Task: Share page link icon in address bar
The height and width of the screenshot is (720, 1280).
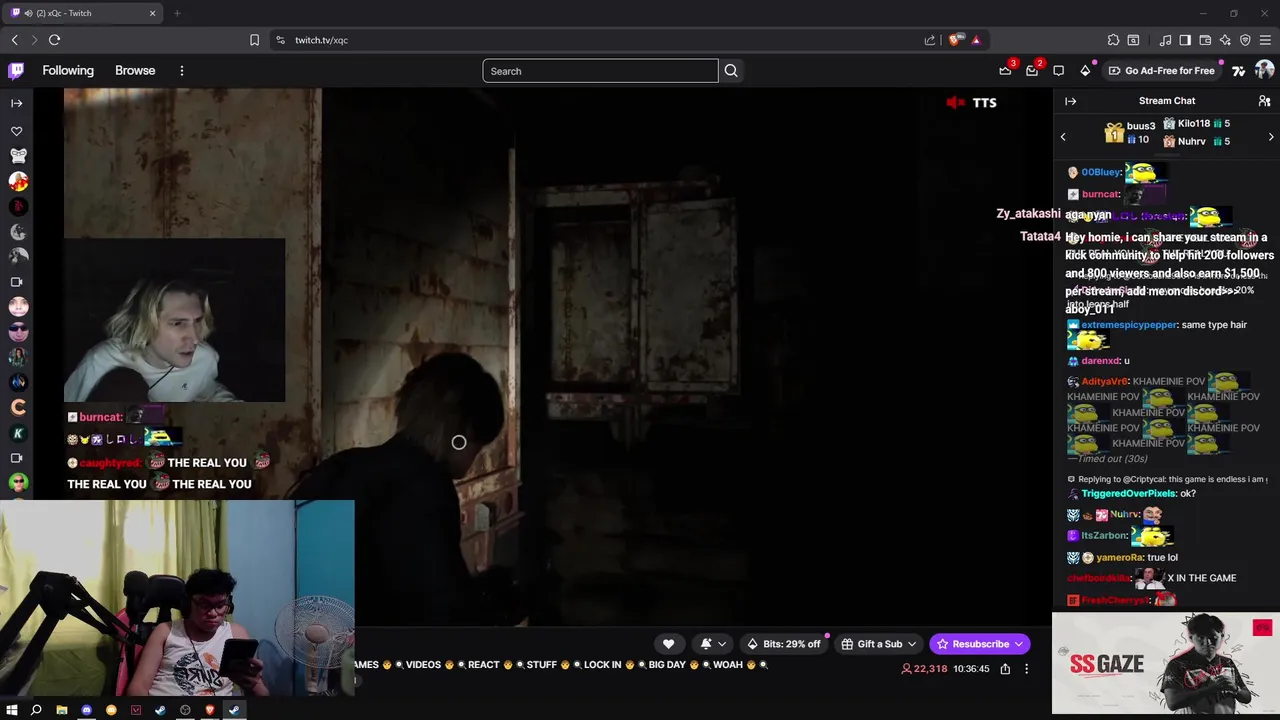Action: pos(930,40)
